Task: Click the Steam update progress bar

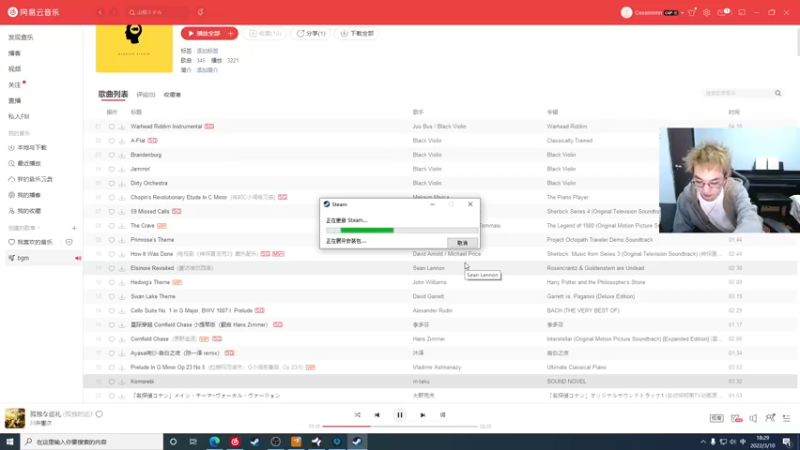Action: click(402, 231)
